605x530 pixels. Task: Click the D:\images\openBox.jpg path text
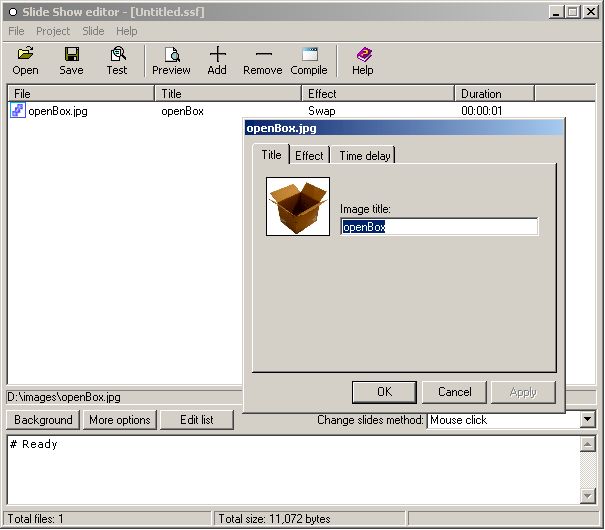[64, 397]
